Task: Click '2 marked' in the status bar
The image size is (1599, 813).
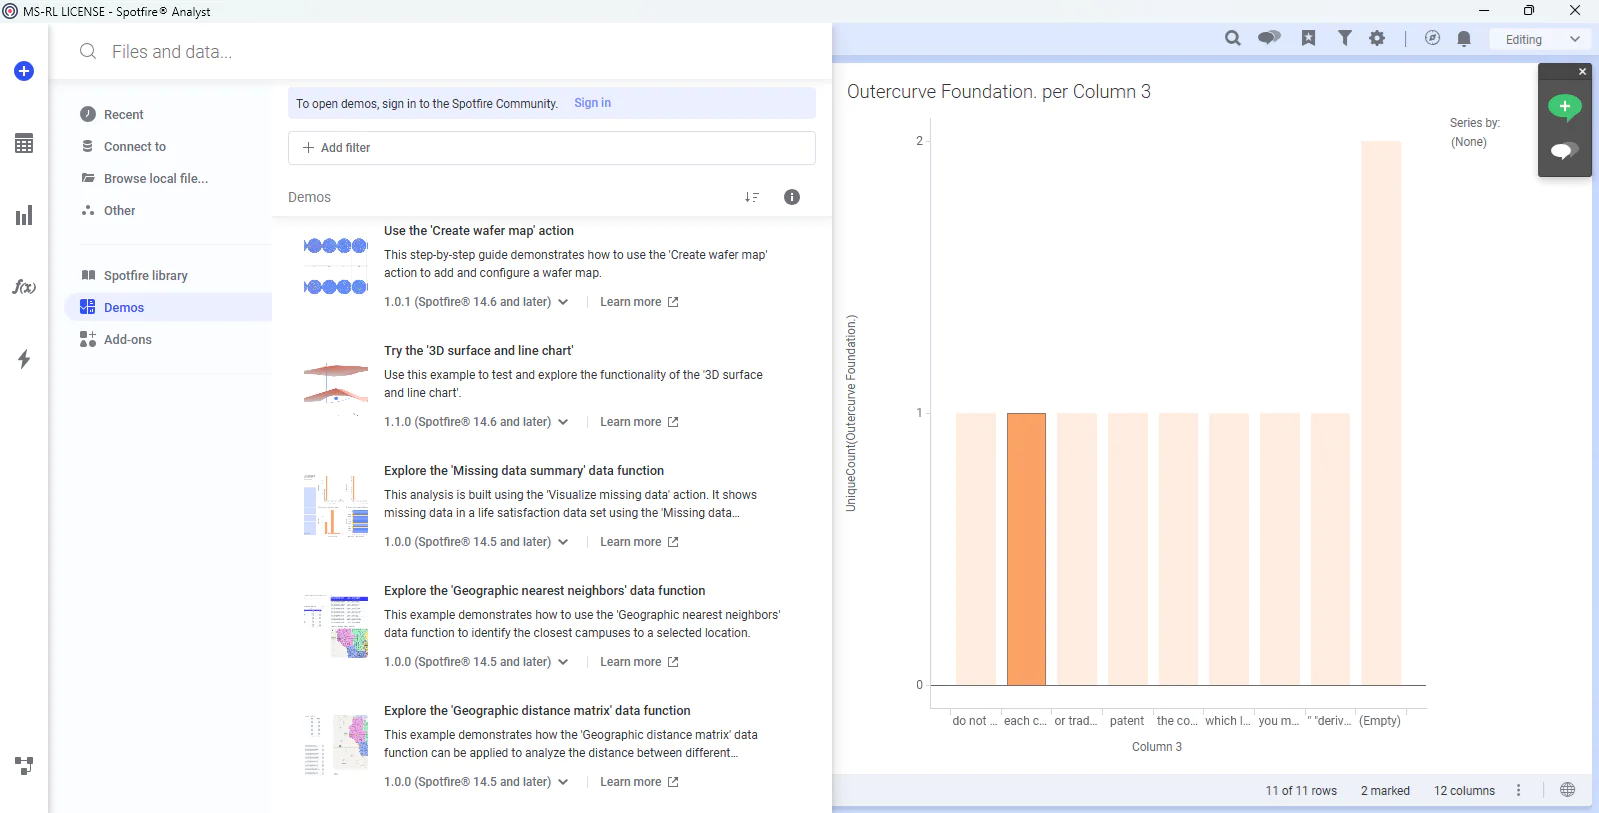Action: coord(1385,791)
